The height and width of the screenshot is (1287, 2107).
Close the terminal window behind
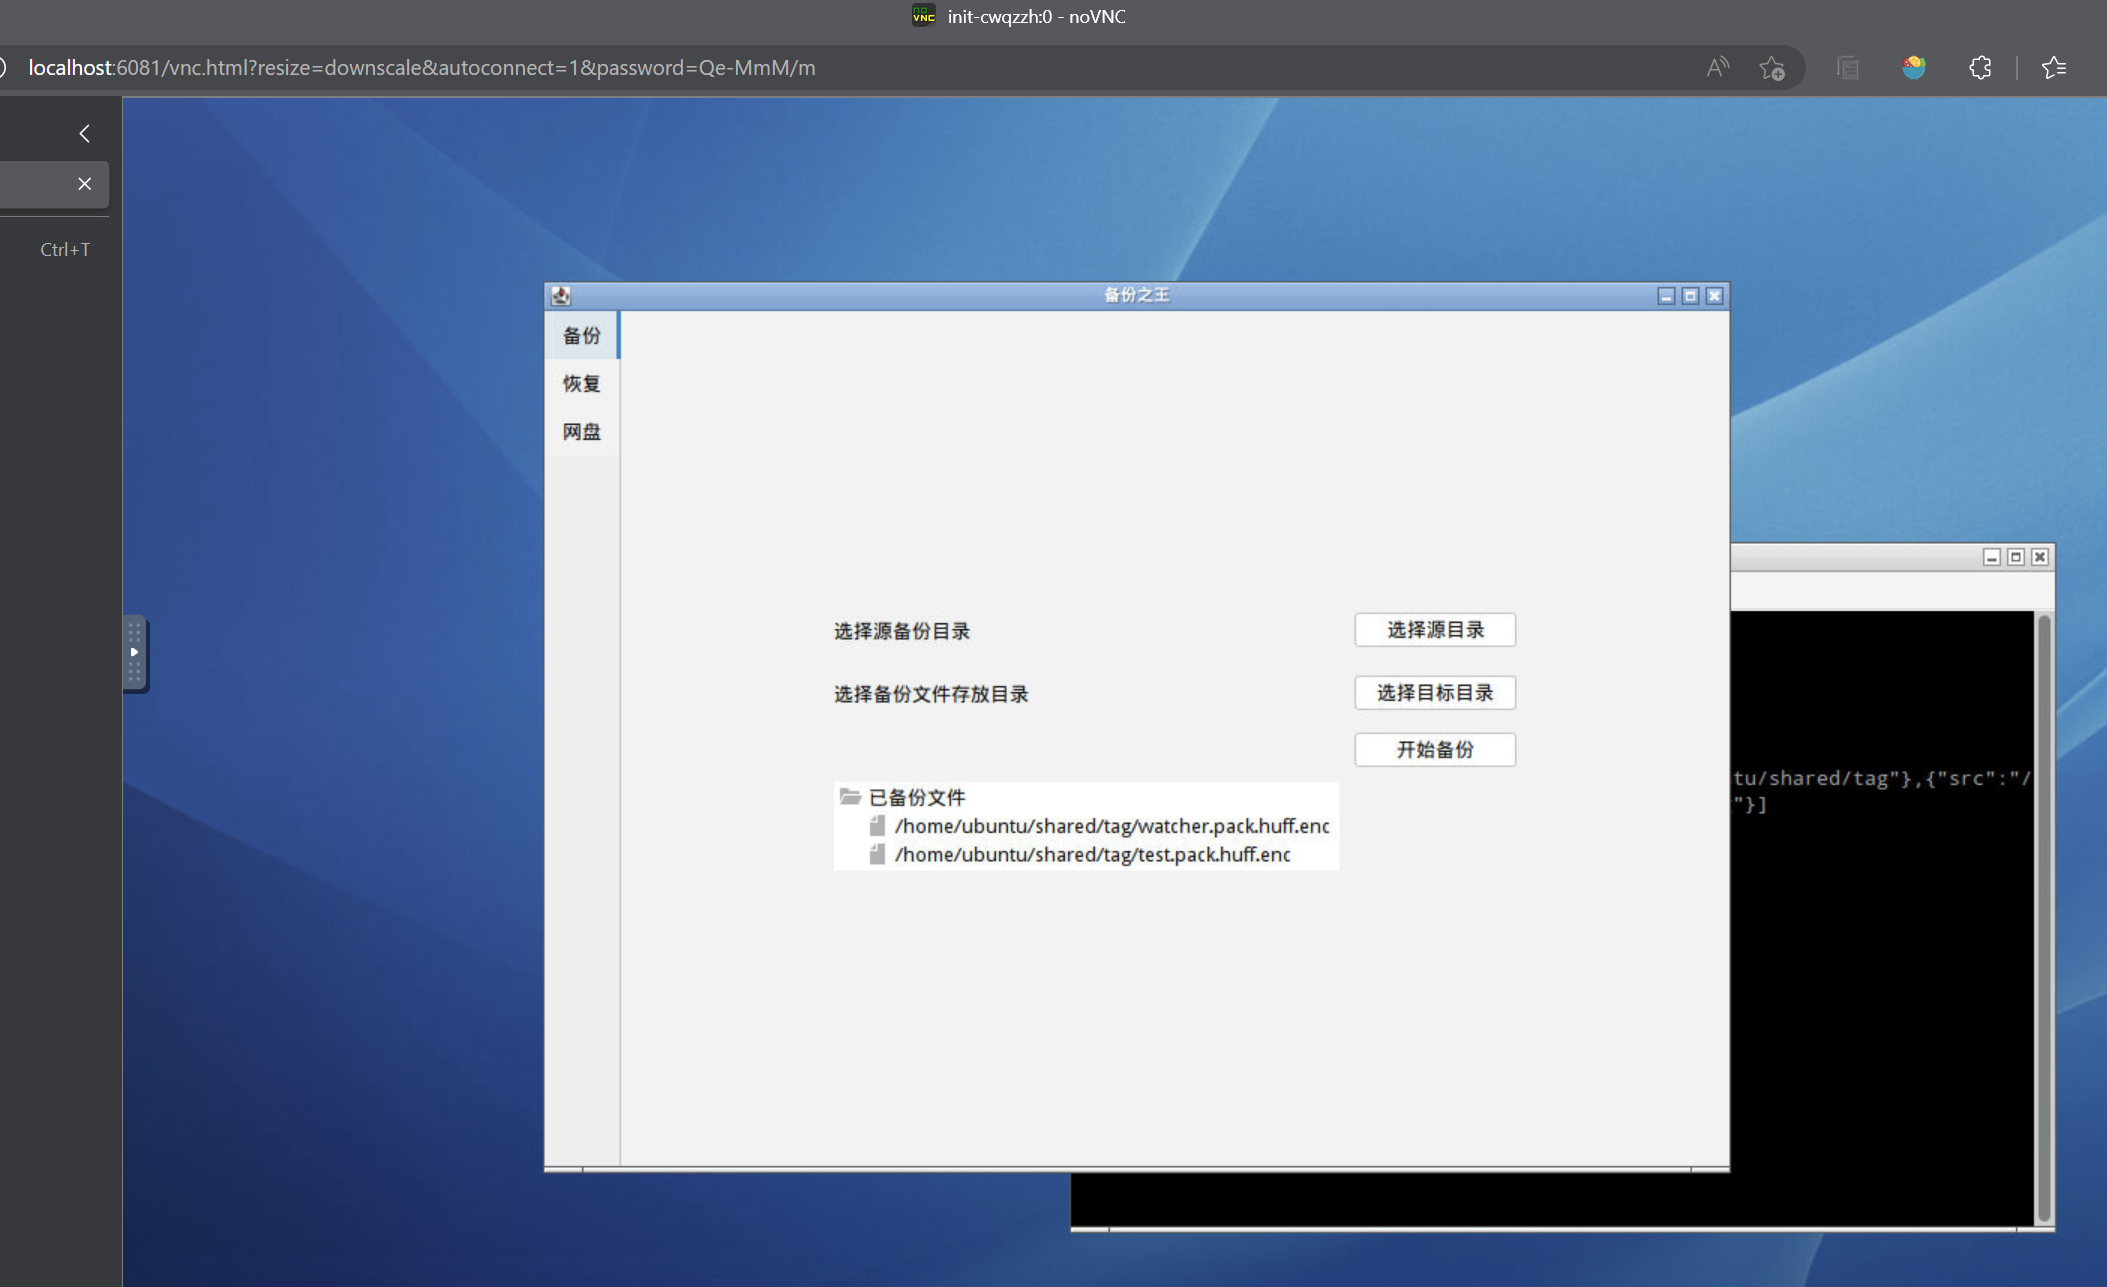(2040, 557)
